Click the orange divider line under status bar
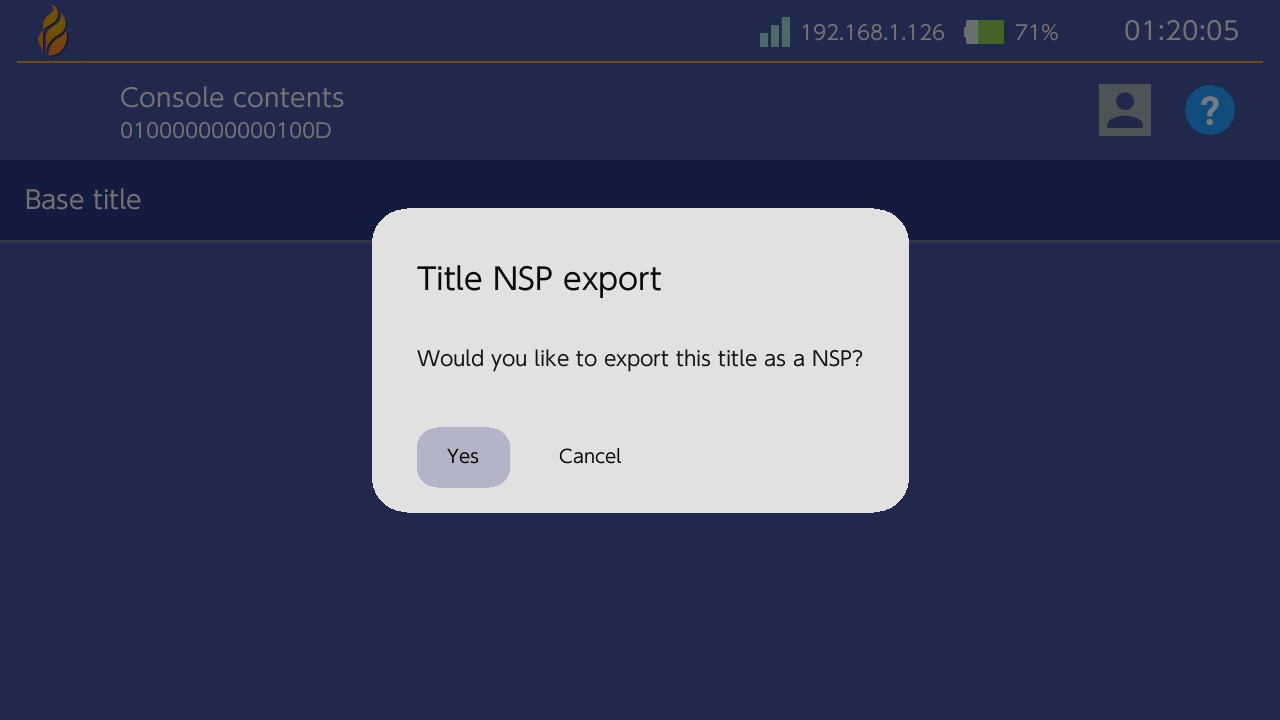Image resolution: width=1280 pixels, height=720 pixels. tap(640, 62)
